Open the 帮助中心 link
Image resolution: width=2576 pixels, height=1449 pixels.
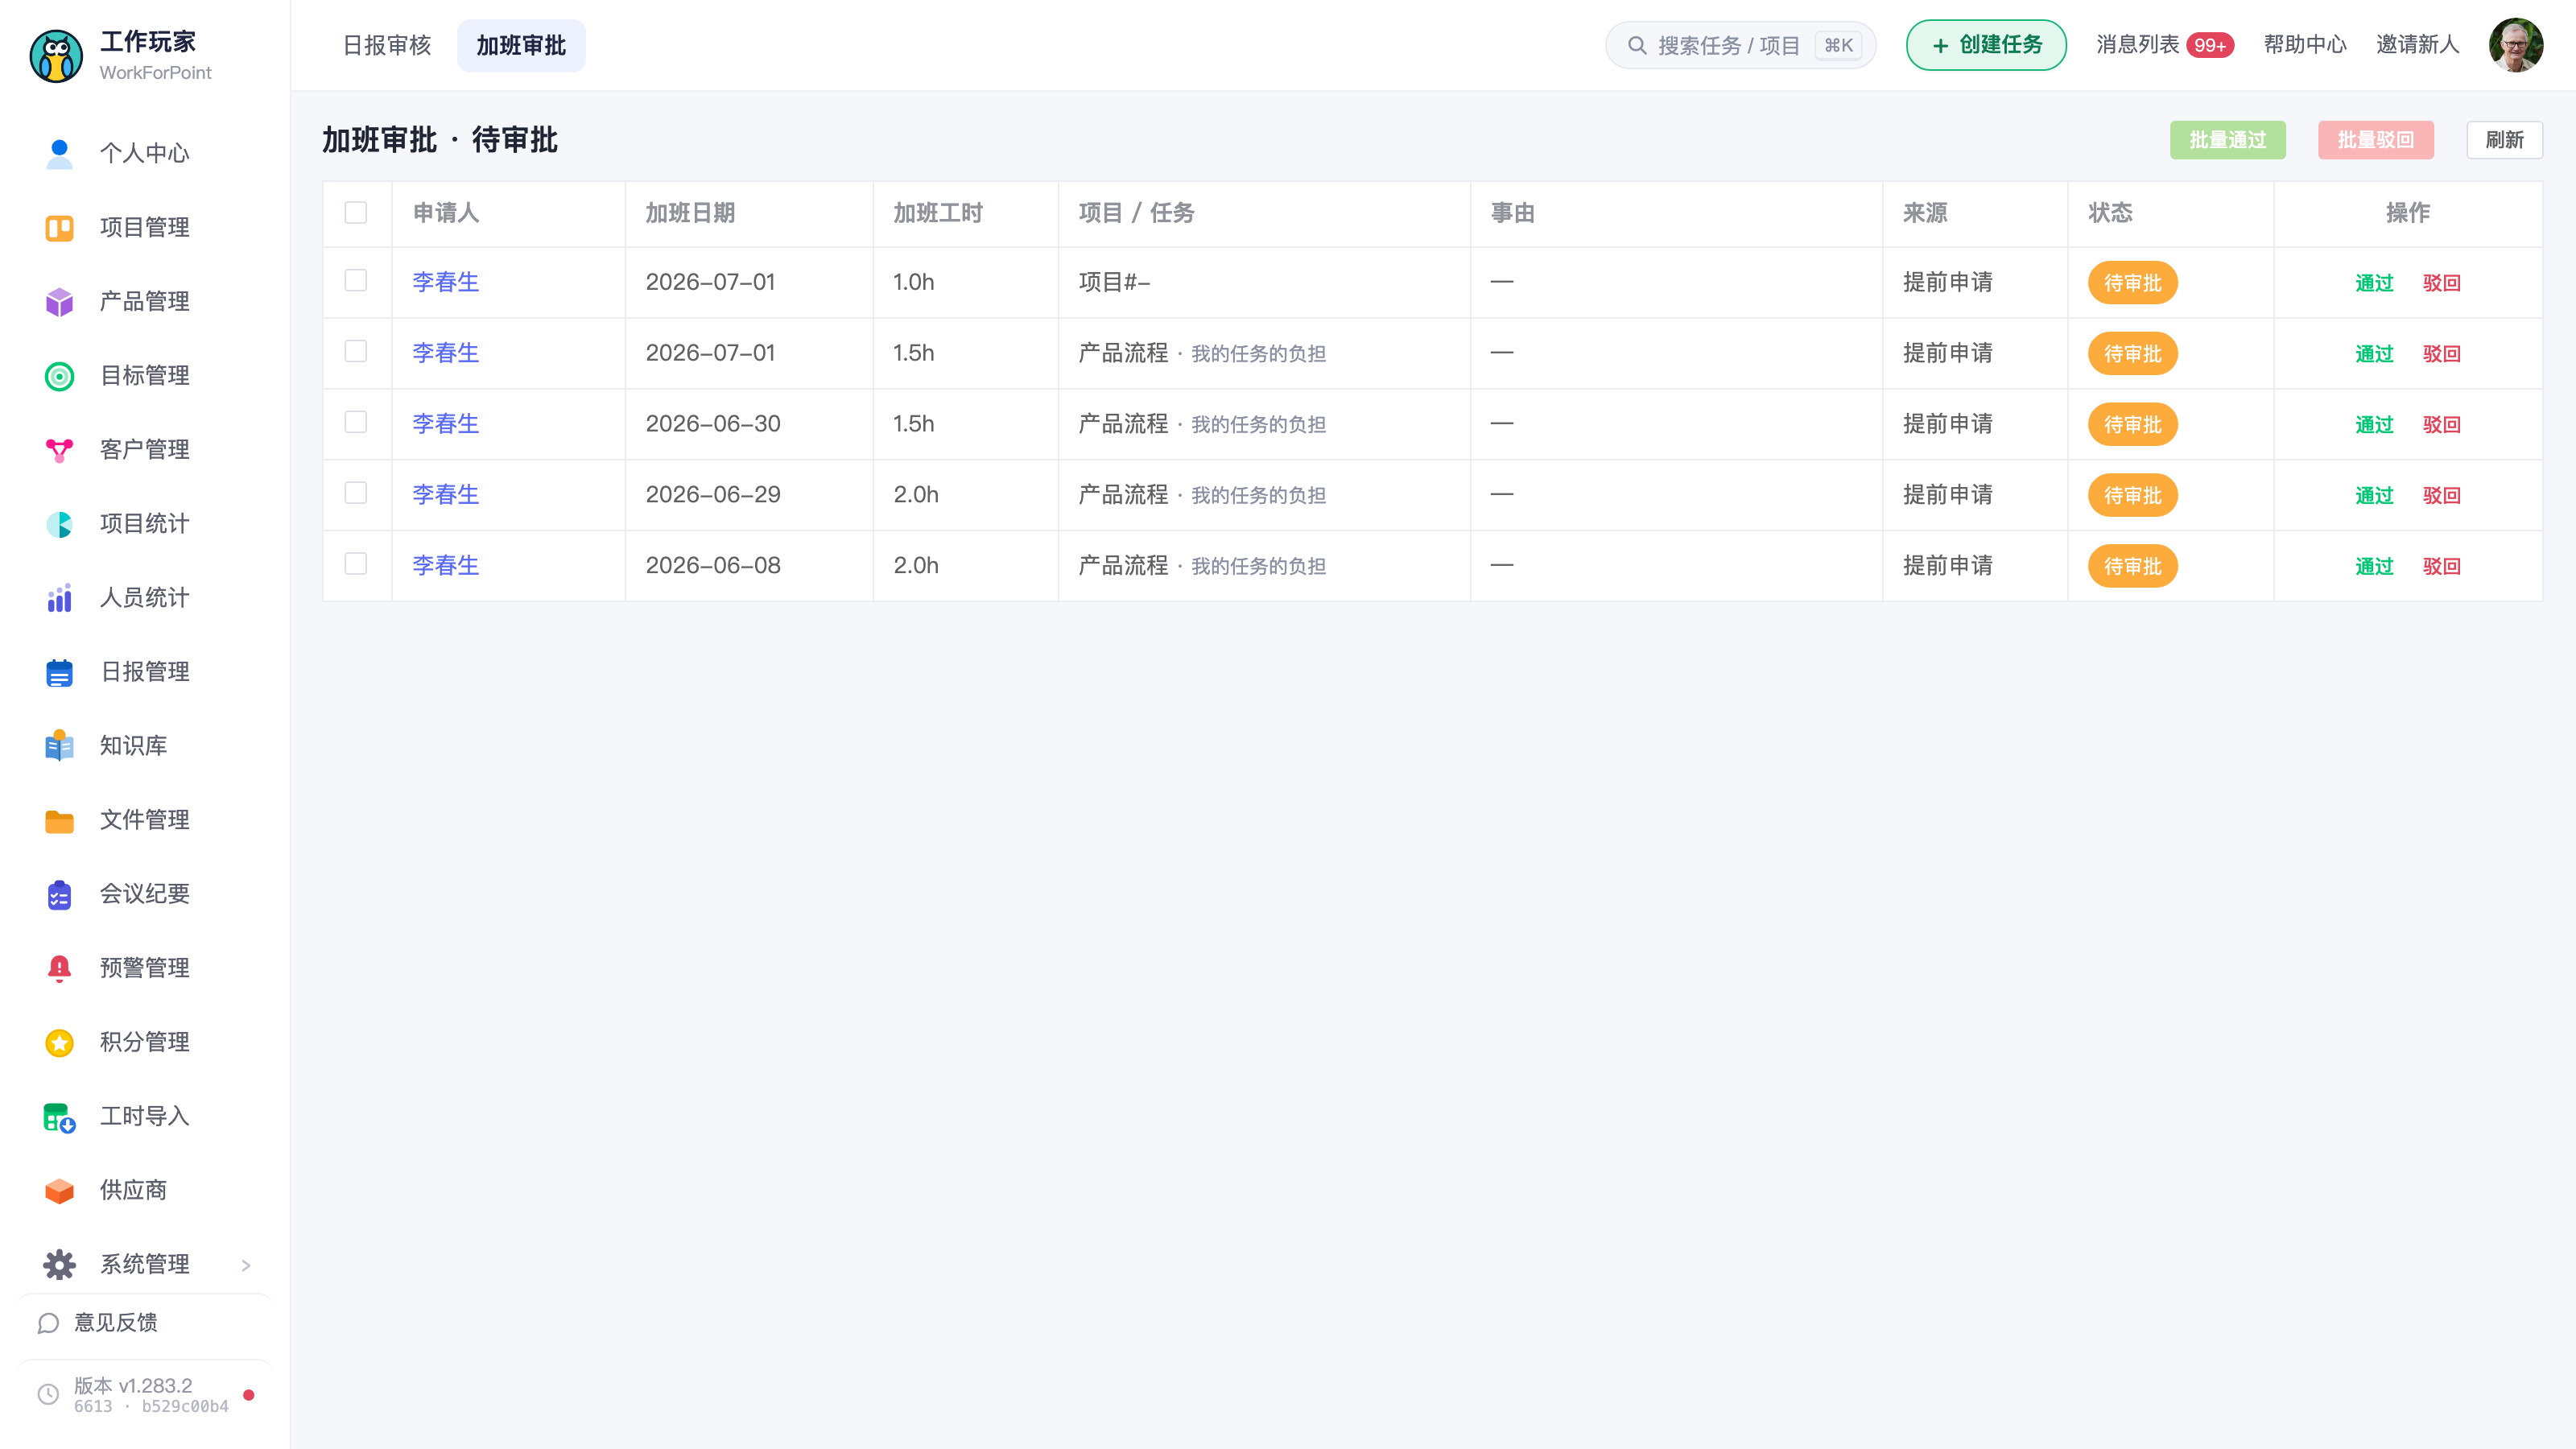[x=2305, y=45]
